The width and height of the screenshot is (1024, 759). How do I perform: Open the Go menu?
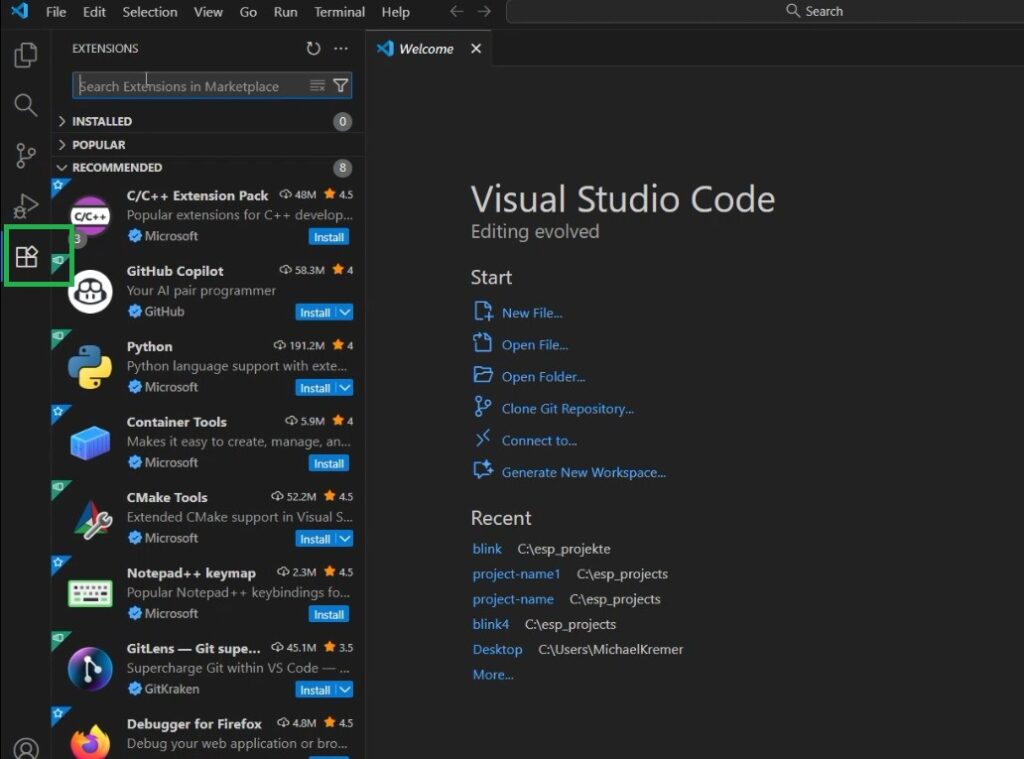coord(248,12)
